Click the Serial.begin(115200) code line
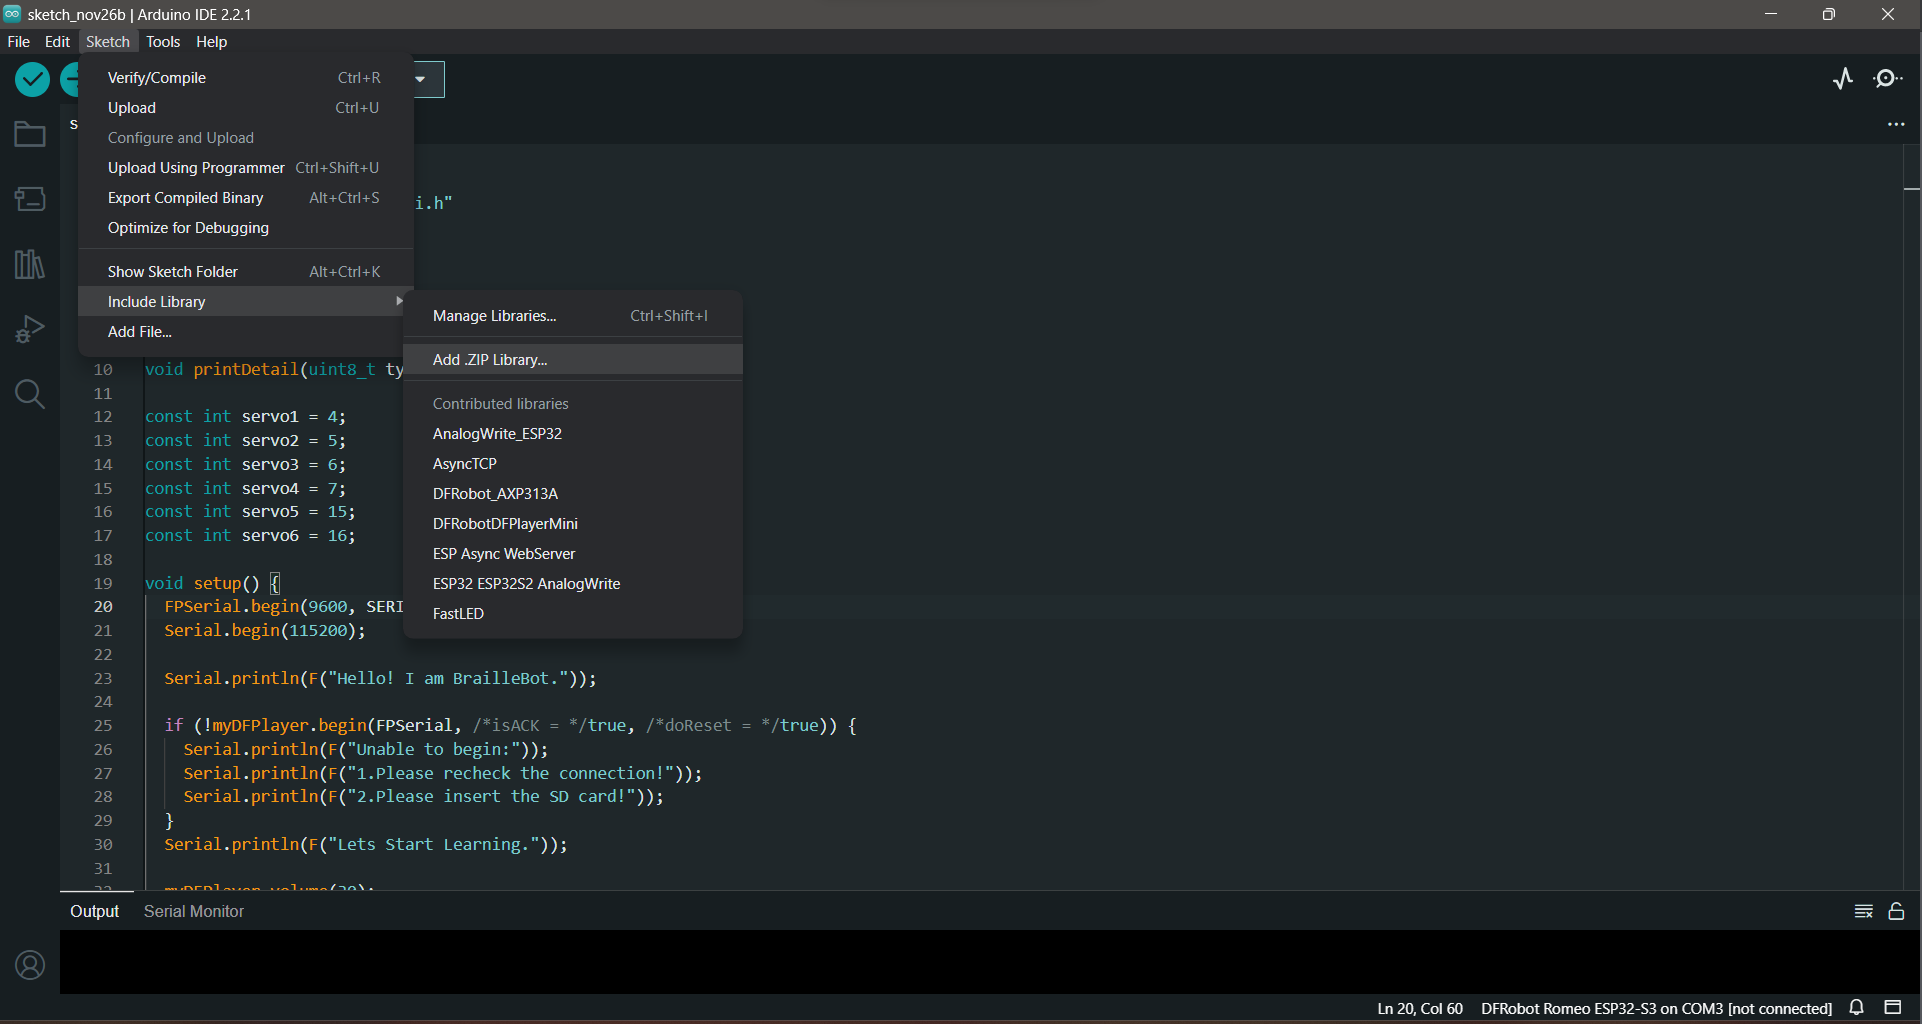This screenshot has width=1922, height=1024. 265,631
